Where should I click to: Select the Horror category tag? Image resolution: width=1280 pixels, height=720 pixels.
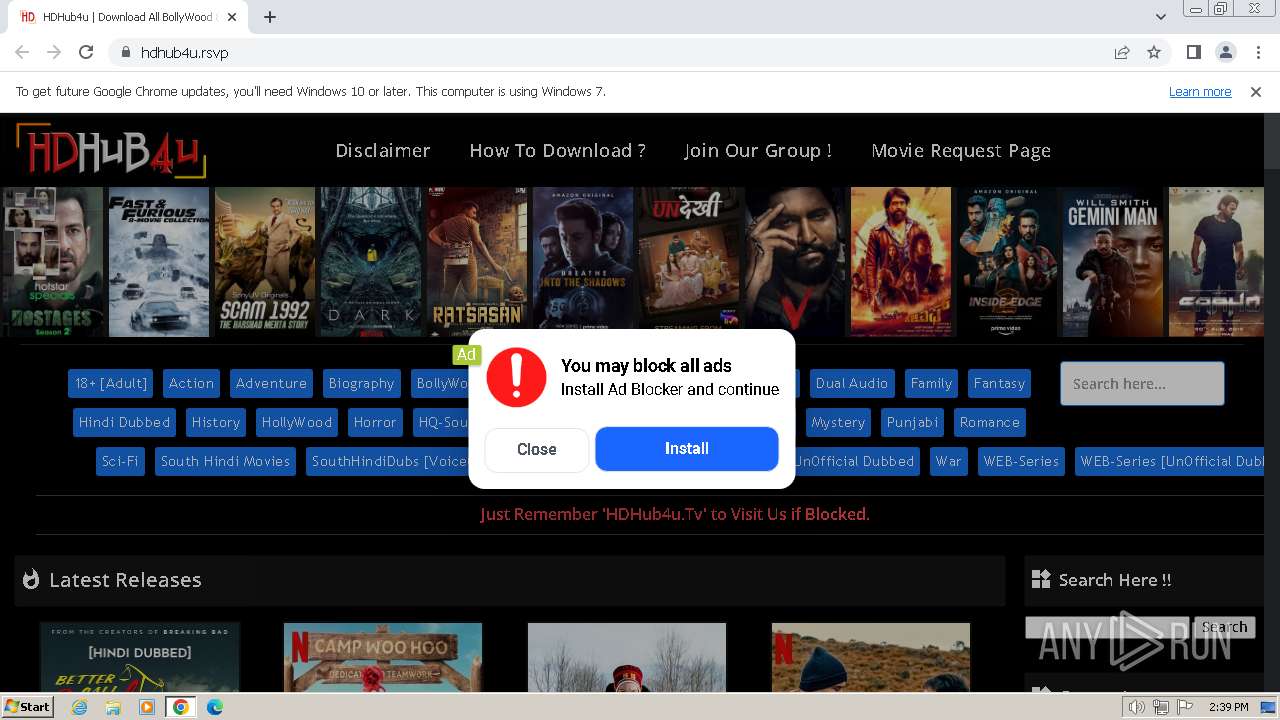pos(375,422)
